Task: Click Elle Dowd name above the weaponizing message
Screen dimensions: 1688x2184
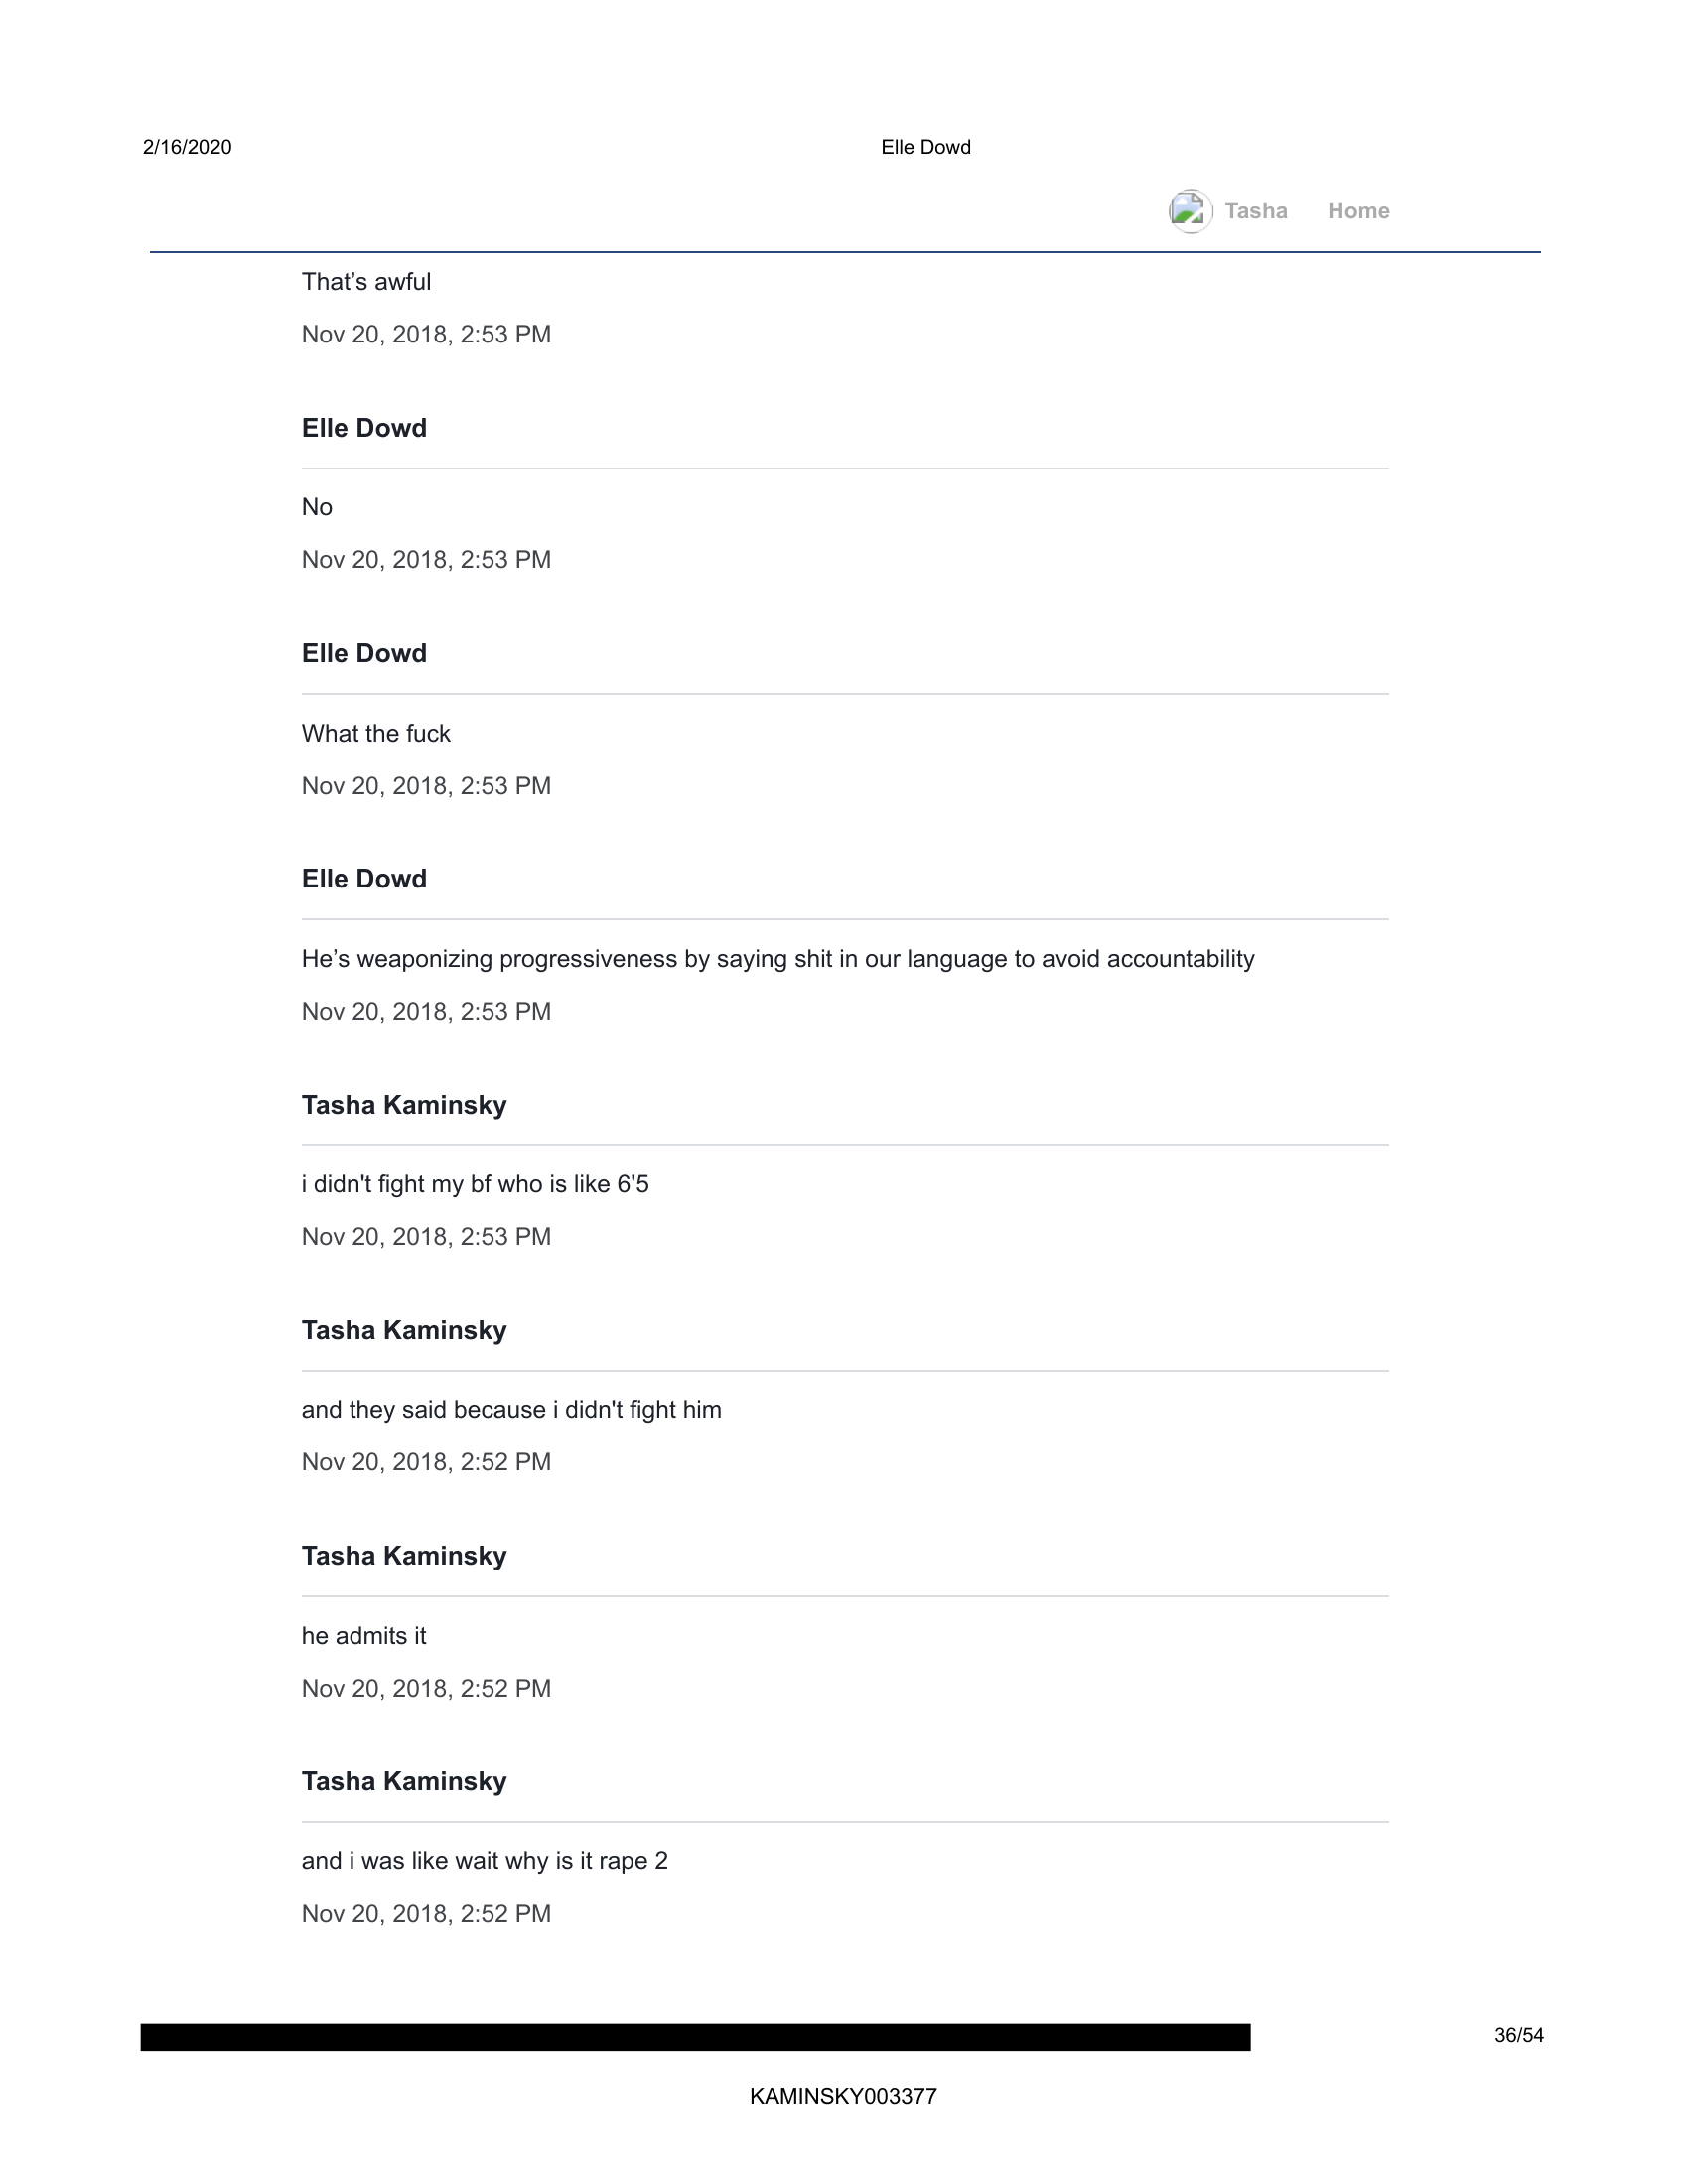Action: 364,879
